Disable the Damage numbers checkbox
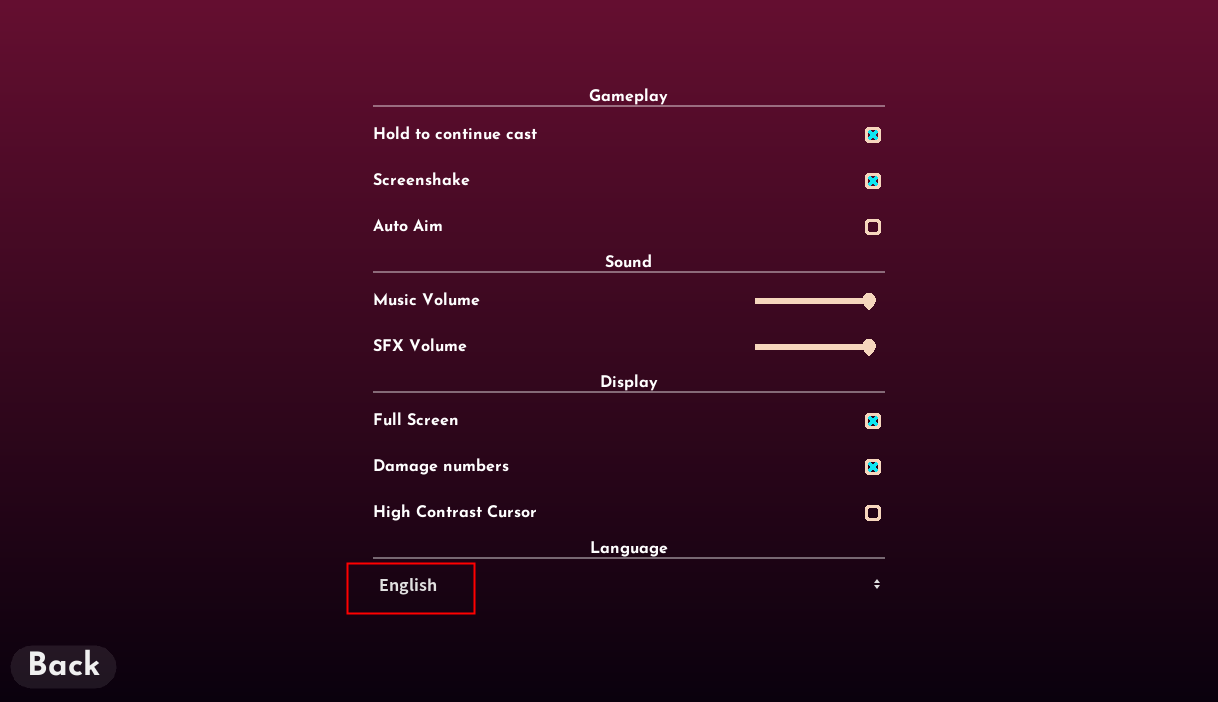The width and height of the screenshot is (1218, 702). tap(873, 467)
